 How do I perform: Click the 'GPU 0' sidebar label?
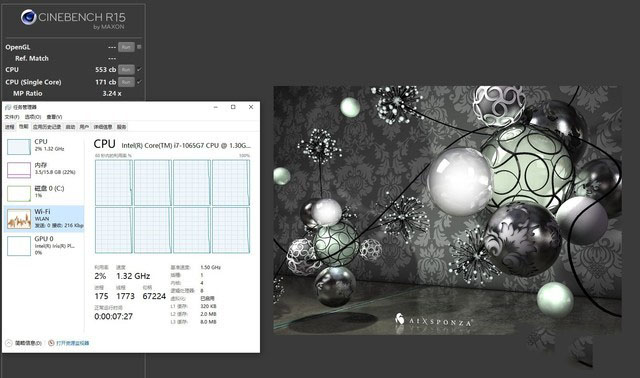(44, 238)
